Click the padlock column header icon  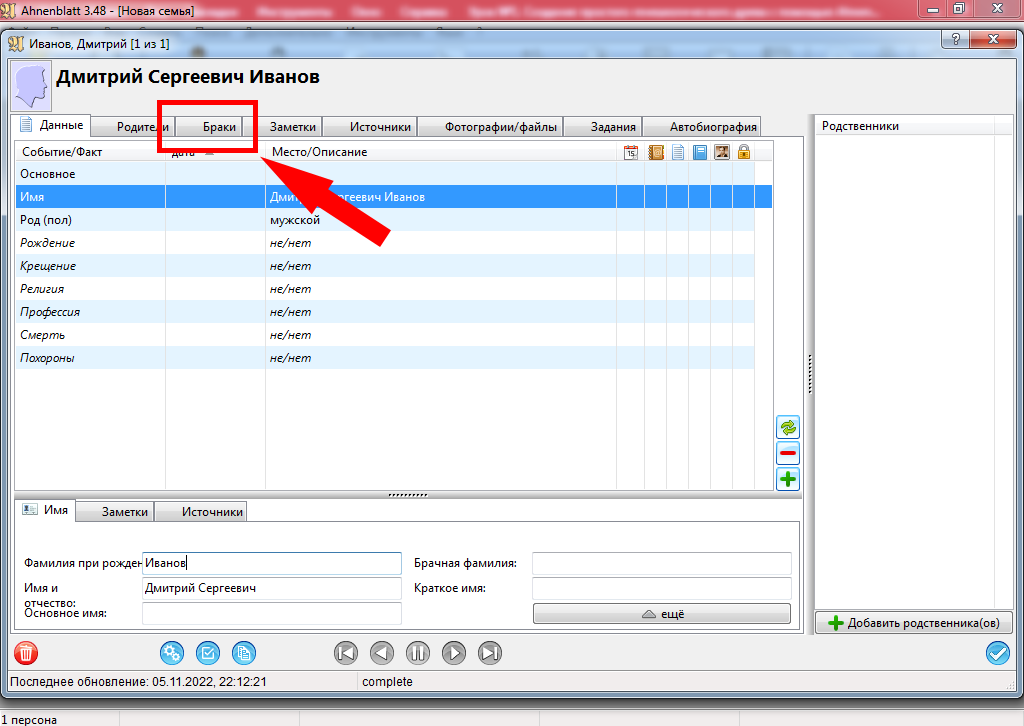tap(744, 152)
